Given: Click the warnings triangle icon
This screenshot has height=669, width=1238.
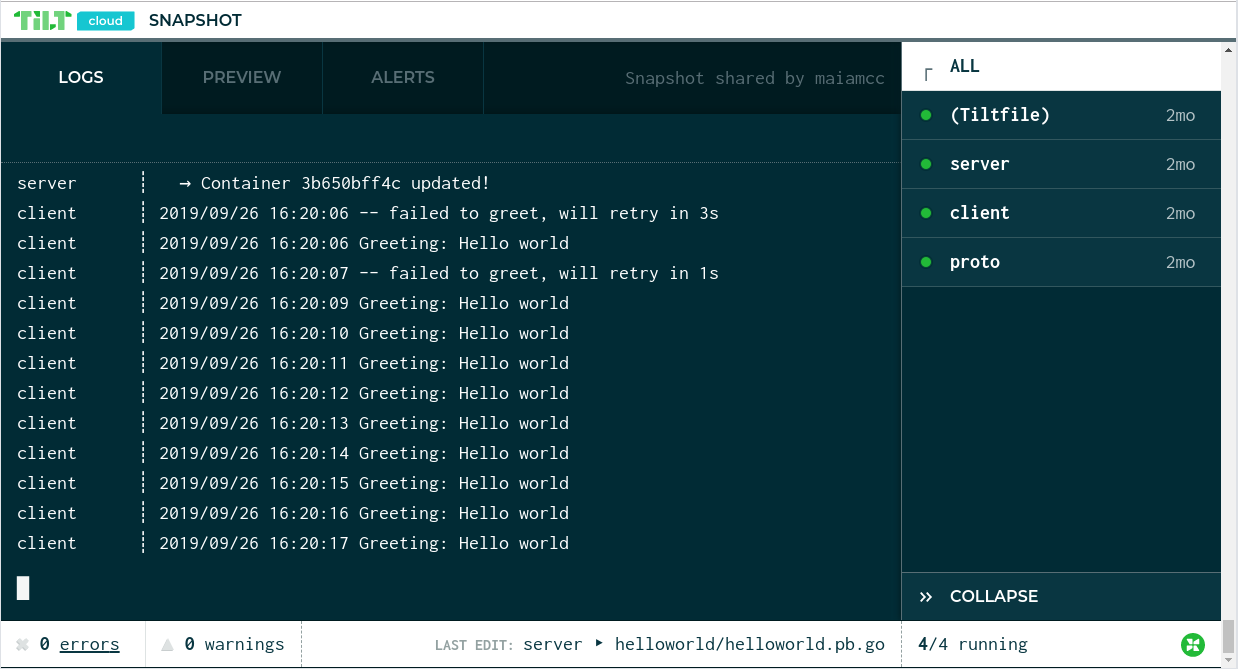Looking at the screenshot, I should coord(168,645).
